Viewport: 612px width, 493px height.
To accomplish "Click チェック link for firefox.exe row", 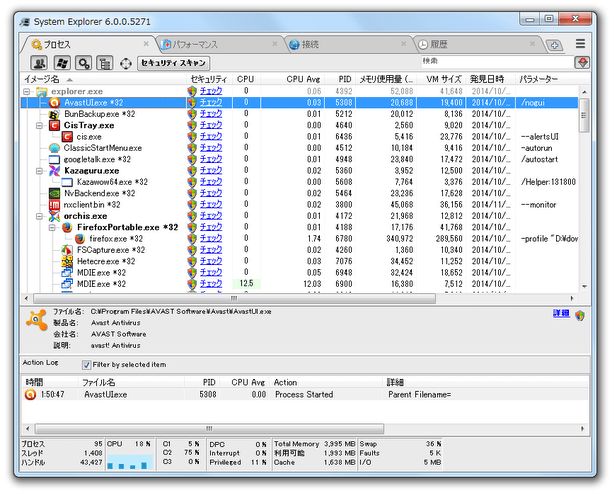I will [x=211, y=238].
